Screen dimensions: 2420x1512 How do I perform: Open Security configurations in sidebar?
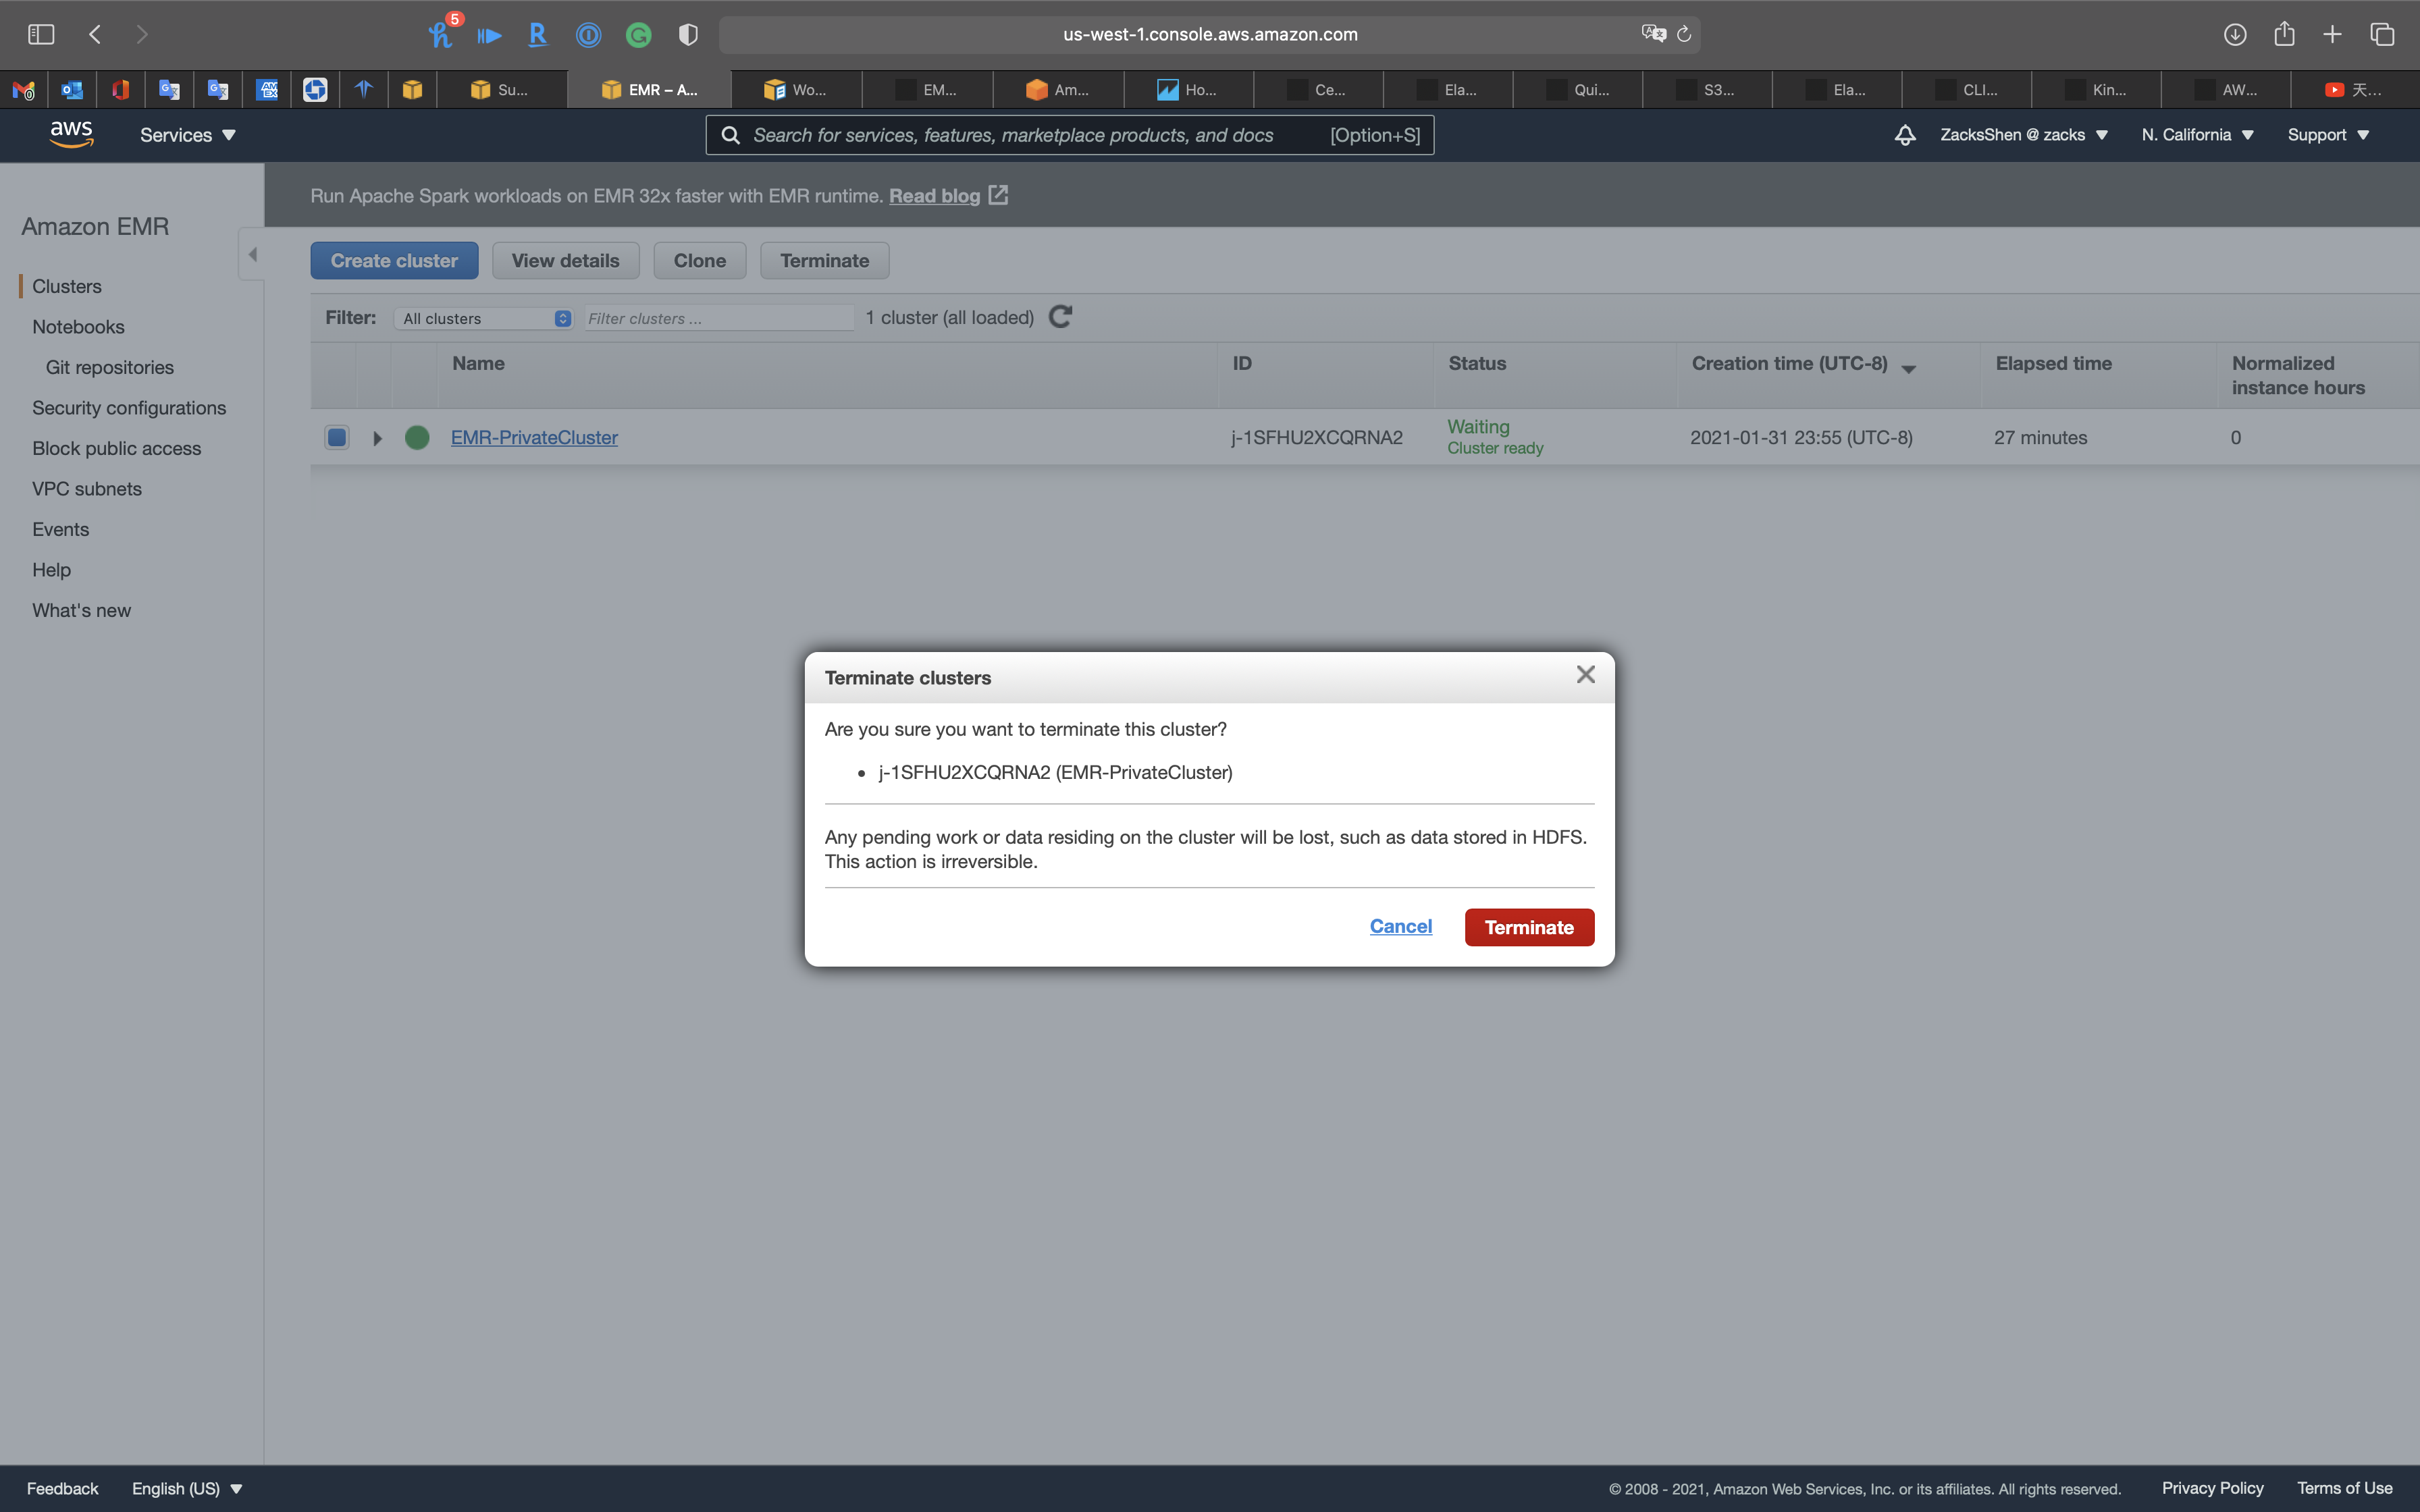click(129, 408)
